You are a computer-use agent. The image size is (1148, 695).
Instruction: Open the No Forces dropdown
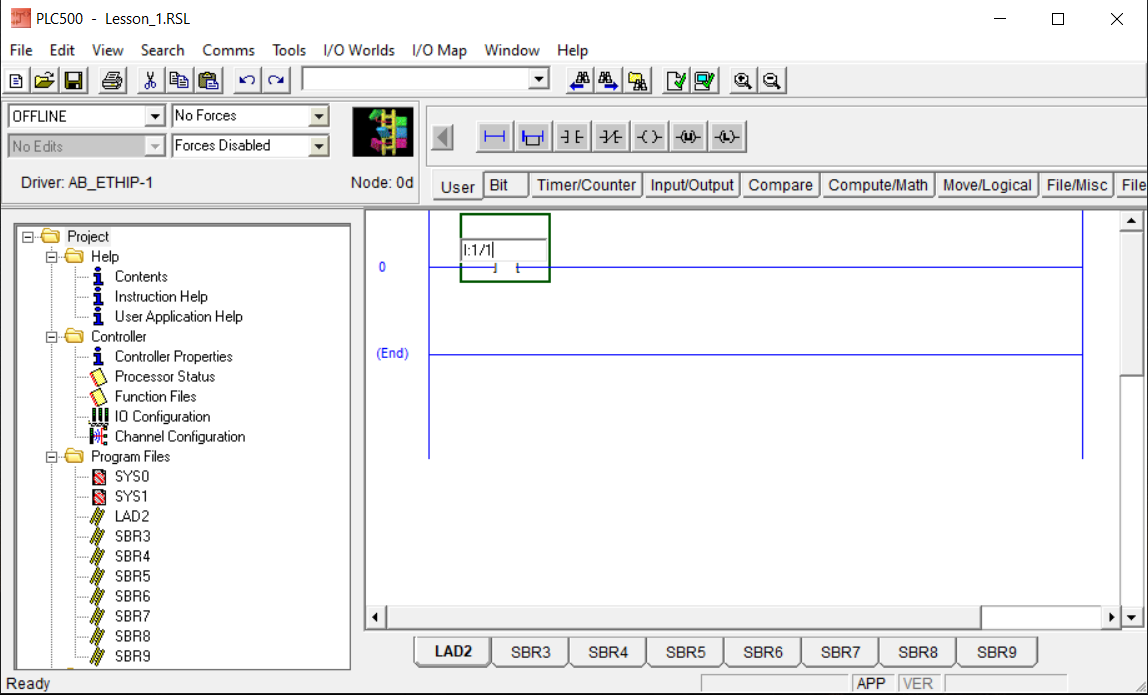[318, 116]
